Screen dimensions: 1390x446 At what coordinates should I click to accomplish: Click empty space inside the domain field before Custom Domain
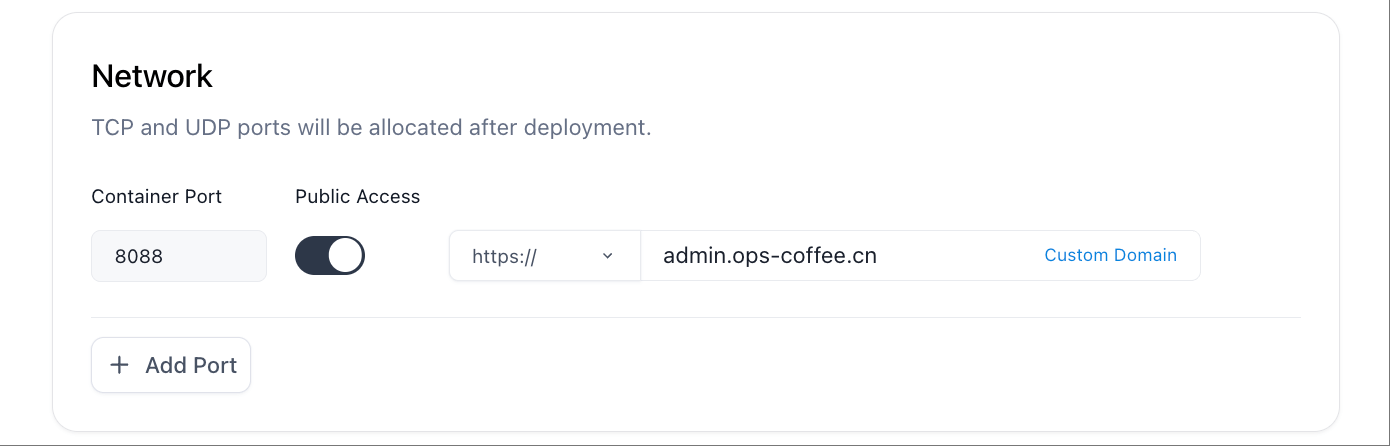point(960,256)
